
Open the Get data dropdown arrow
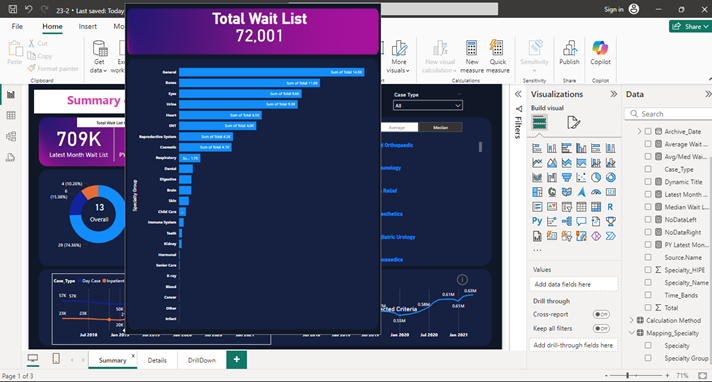tap(105, 71)
